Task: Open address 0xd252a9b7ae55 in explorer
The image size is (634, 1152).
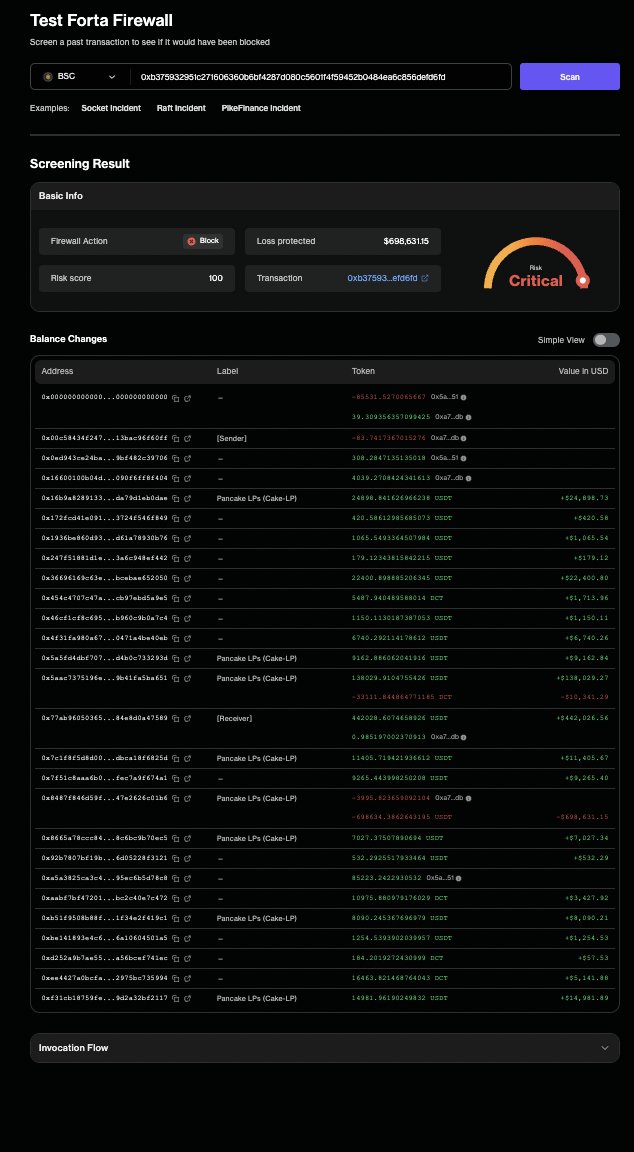Action: (187, 958)
